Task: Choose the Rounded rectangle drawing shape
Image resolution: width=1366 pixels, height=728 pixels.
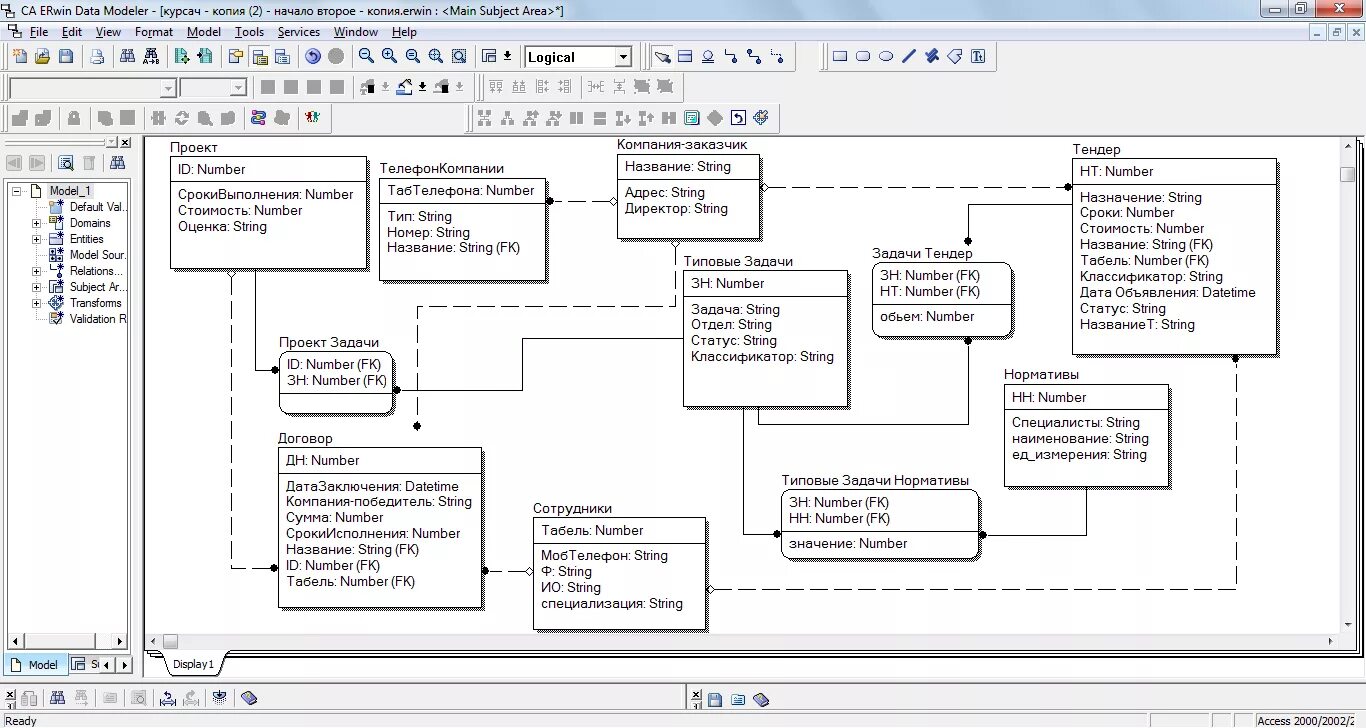Action: (863, 57)
